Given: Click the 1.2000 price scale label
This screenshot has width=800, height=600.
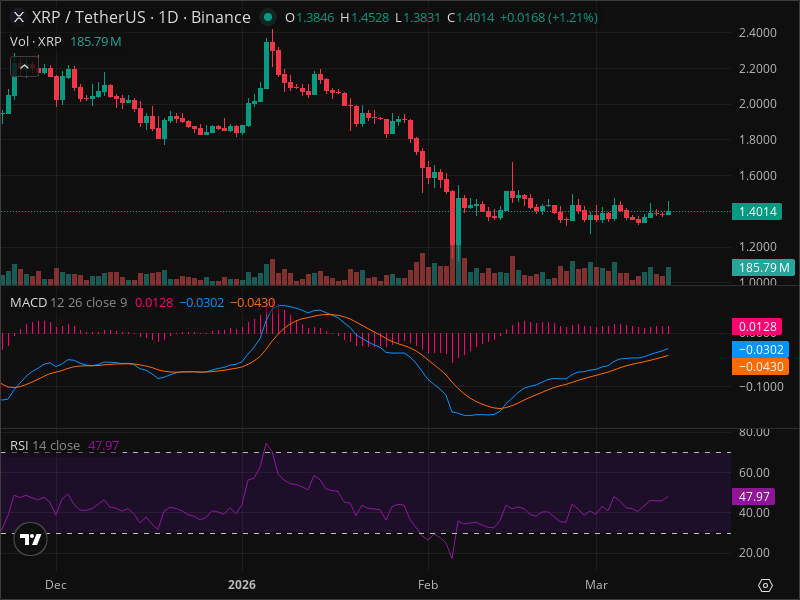Looking at the screenshot, I should pos(758,246).
